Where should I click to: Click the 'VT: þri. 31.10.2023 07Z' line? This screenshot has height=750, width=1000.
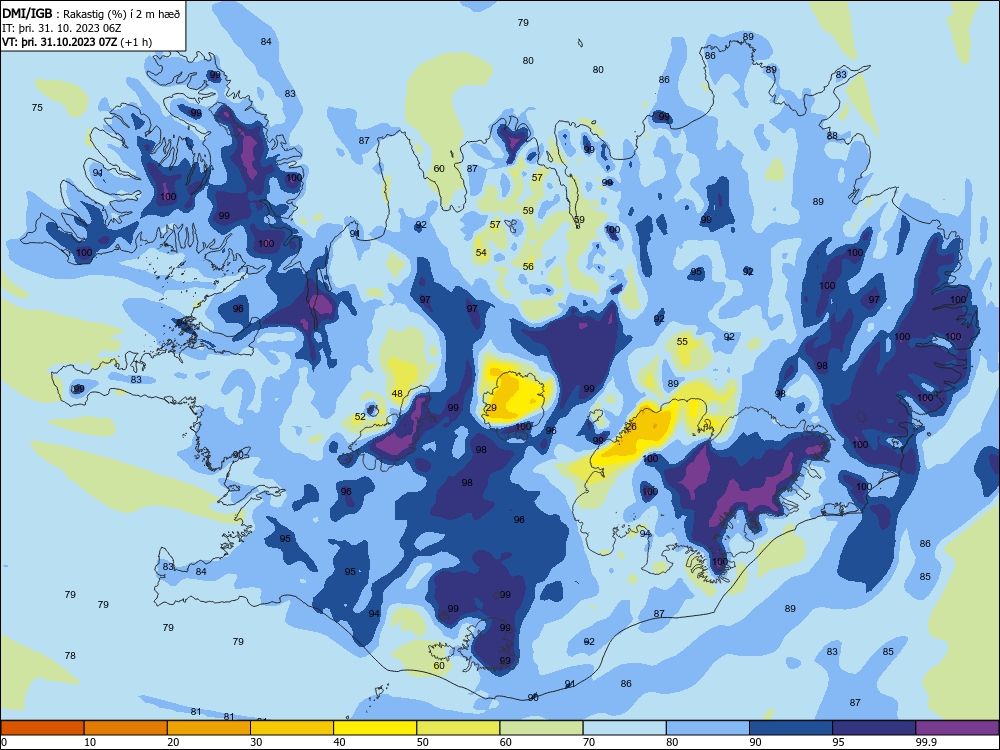click(x=59, y=42)
